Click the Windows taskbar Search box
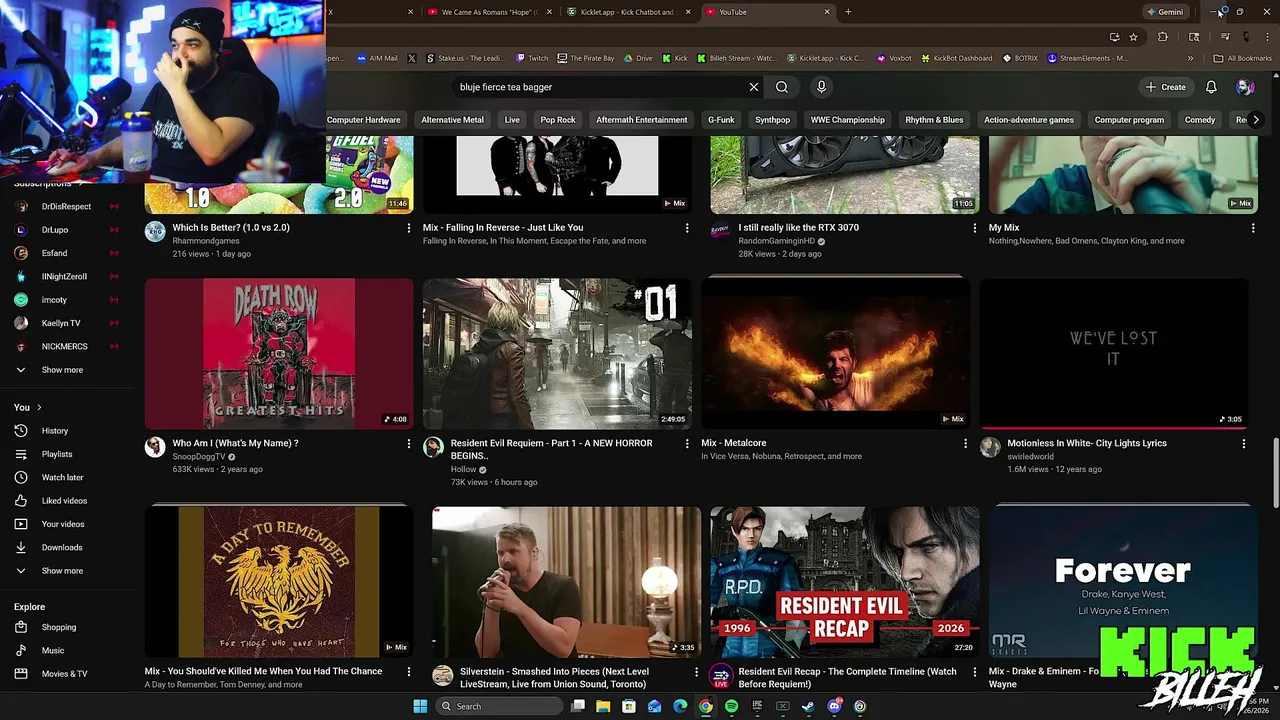 pos(501,706)
